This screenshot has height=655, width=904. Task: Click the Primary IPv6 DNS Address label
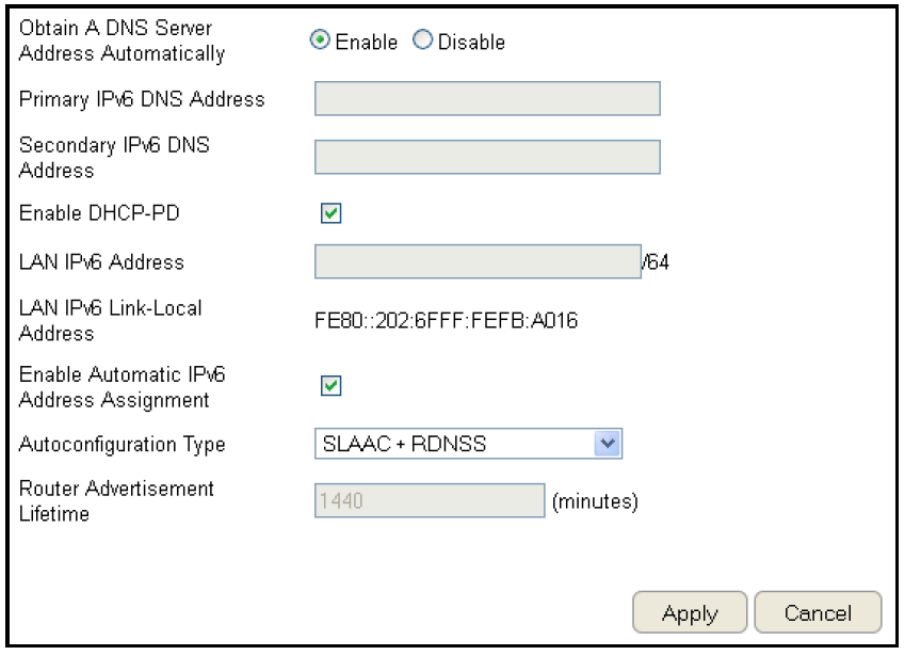click(x=142, y=99)
